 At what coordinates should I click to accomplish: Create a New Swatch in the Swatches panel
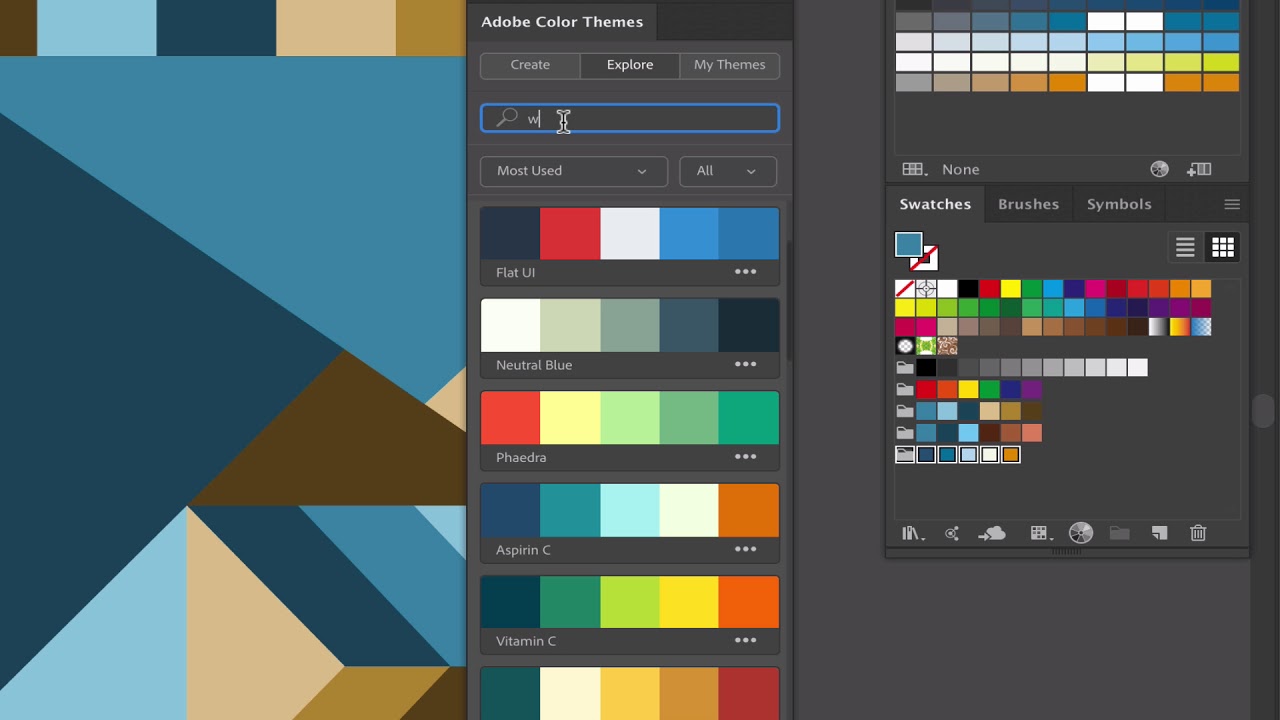point(1159,534)
